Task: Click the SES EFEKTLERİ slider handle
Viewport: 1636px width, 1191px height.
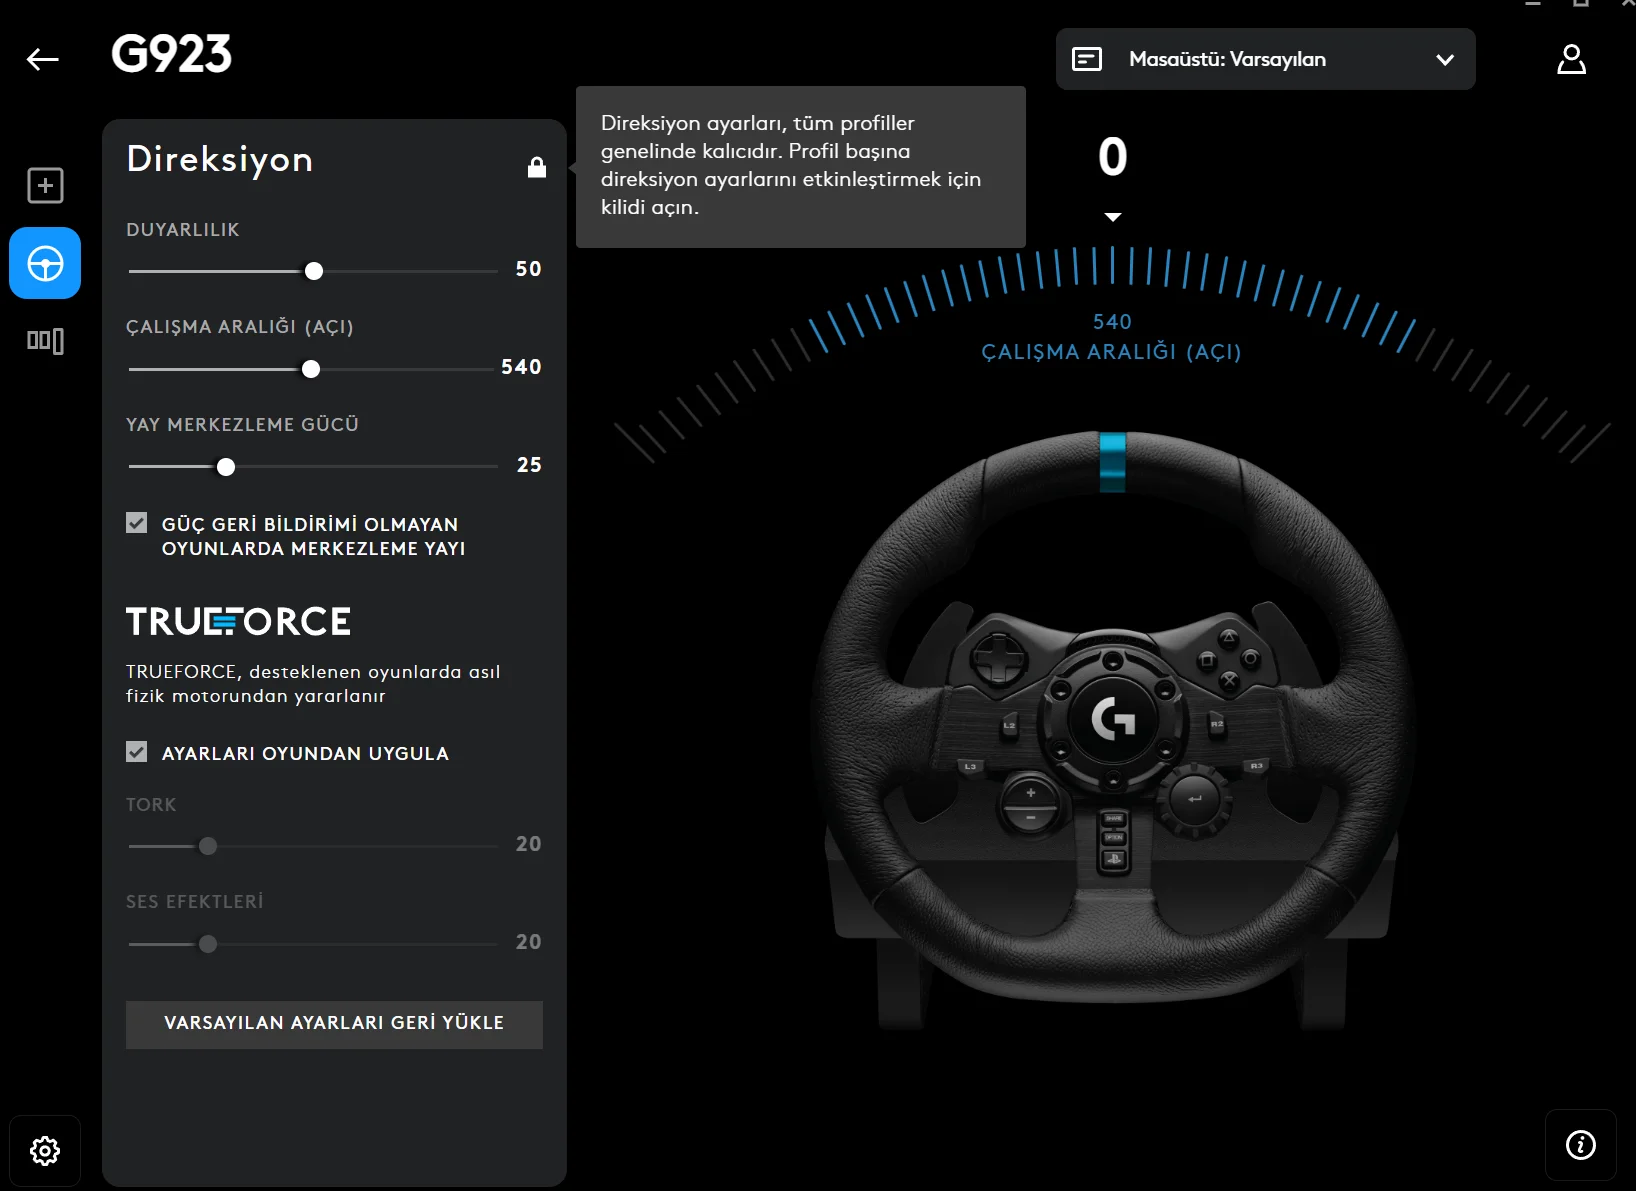Action: (208, 944)
